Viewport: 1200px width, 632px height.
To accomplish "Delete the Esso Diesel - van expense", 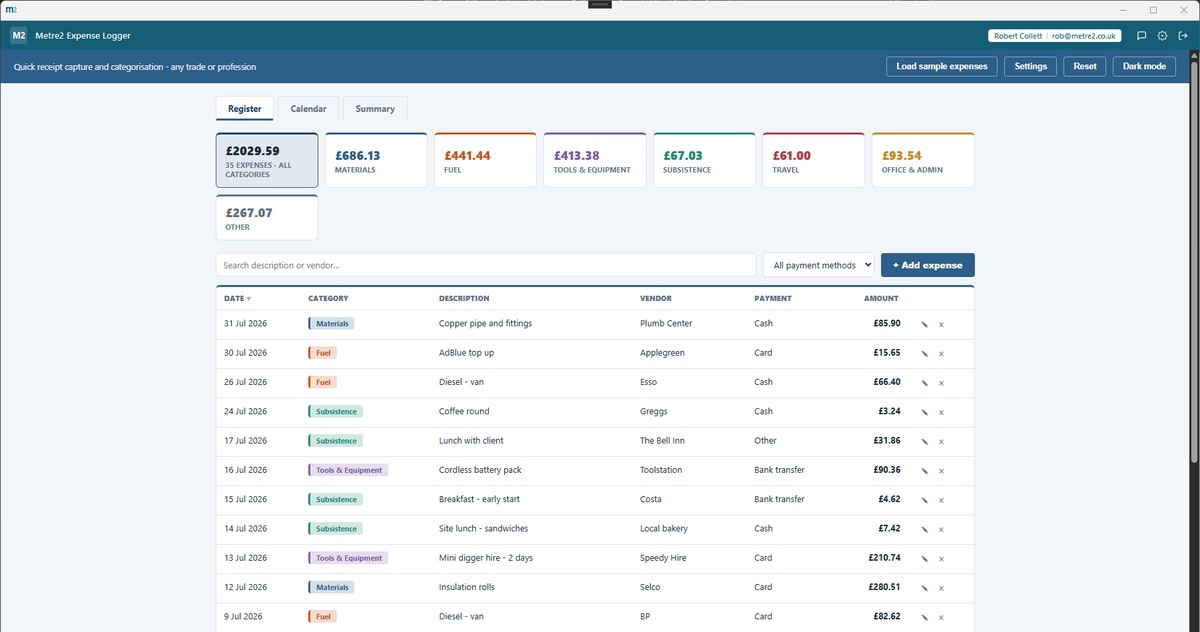I will pyautogui.click(x=941, y=382).
